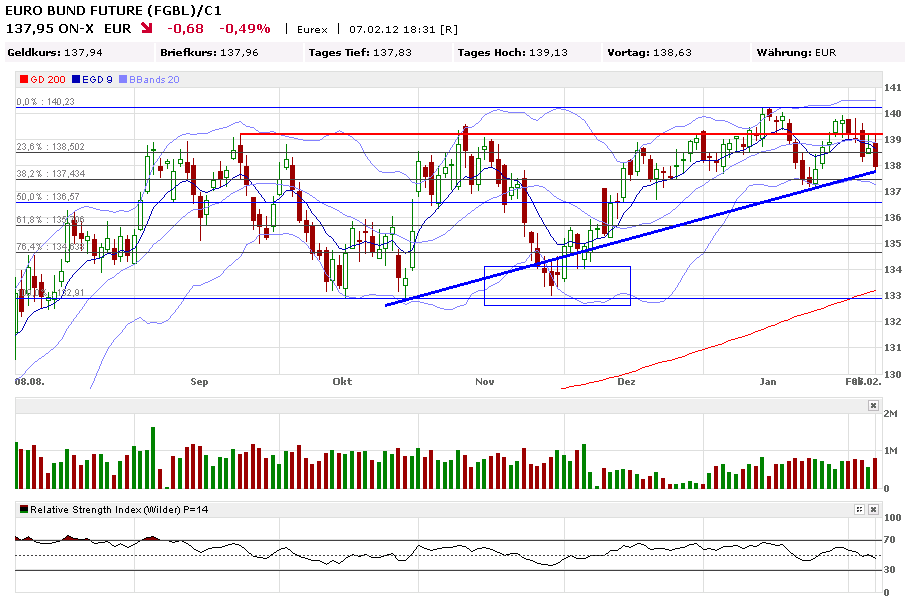
Task: Select the GD 200 legend label
Action: [48, 80]
